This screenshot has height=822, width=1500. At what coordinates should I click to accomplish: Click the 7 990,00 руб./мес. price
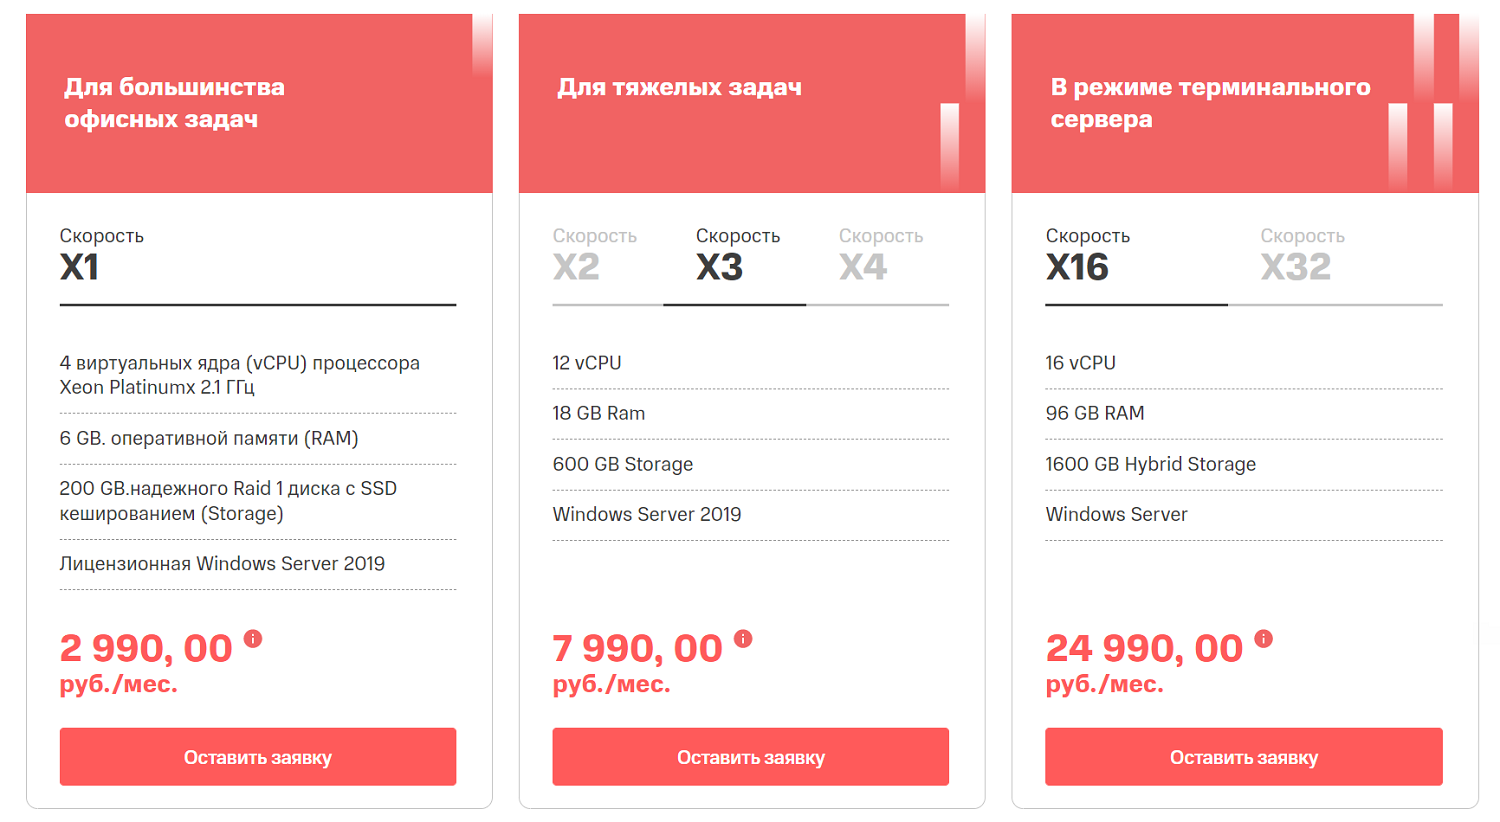pyautogui.click(x=637, y=662)
